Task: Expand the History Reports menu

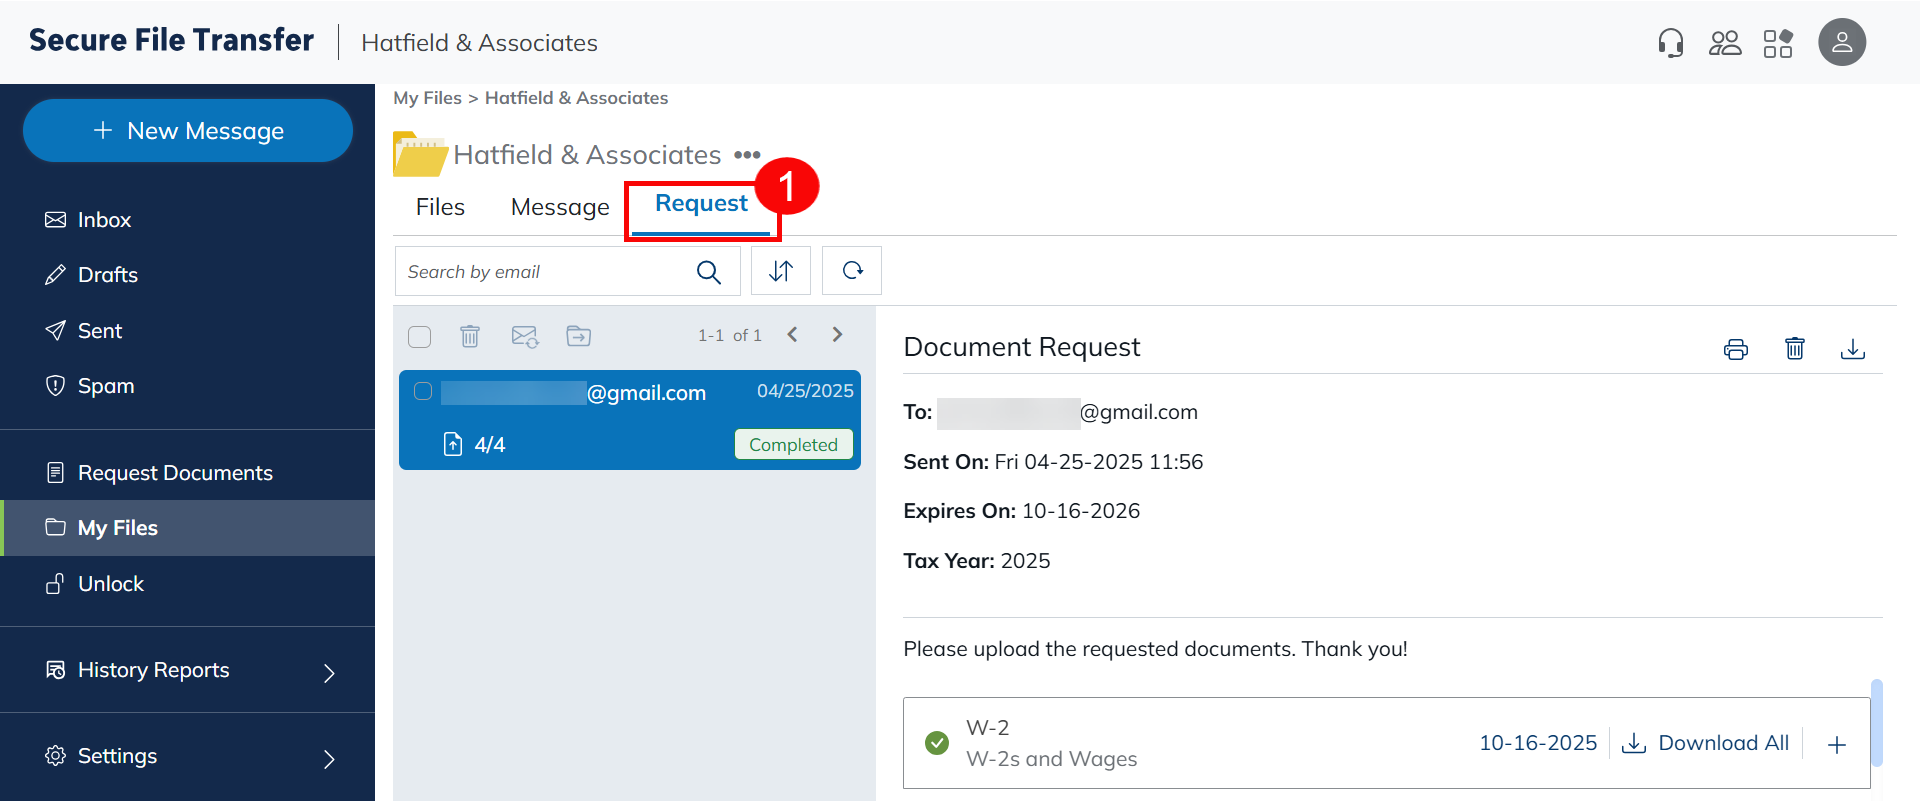Action: 329,673
